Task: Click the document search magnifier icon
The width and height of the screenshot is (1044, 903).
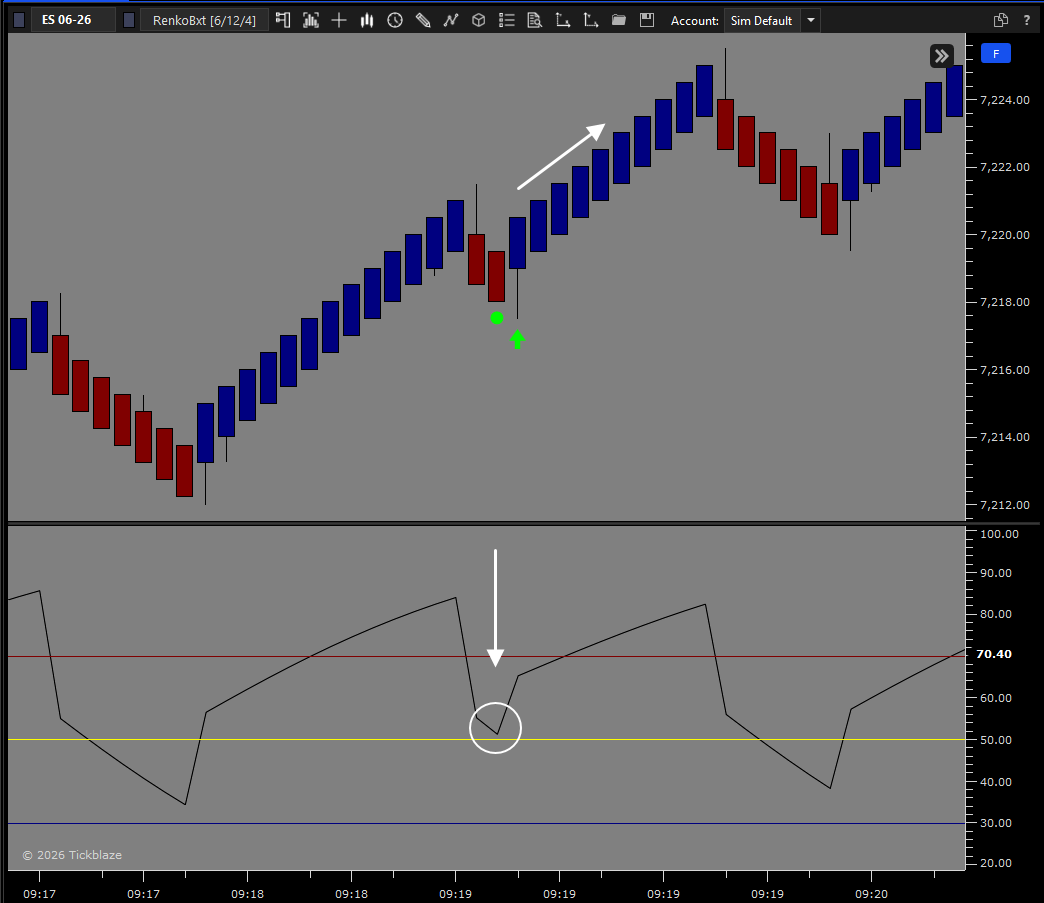Action: tap(534, 21)
